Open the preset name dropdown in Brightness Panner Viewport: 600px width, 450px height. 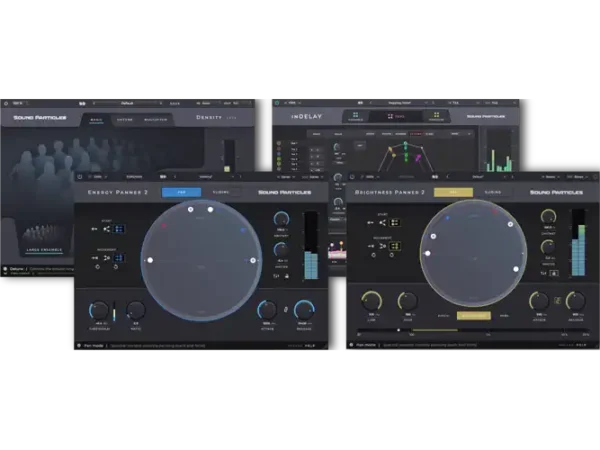click(478, 177)
